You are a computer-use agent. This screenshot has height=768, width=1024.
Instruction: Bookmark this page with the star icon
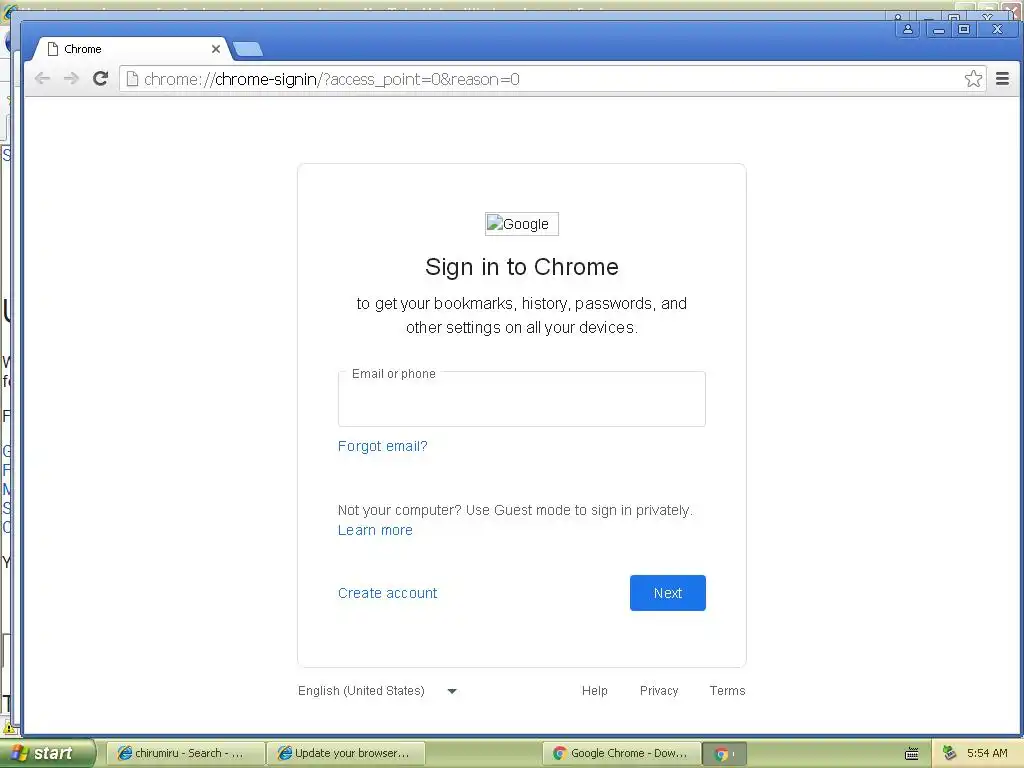973,79
